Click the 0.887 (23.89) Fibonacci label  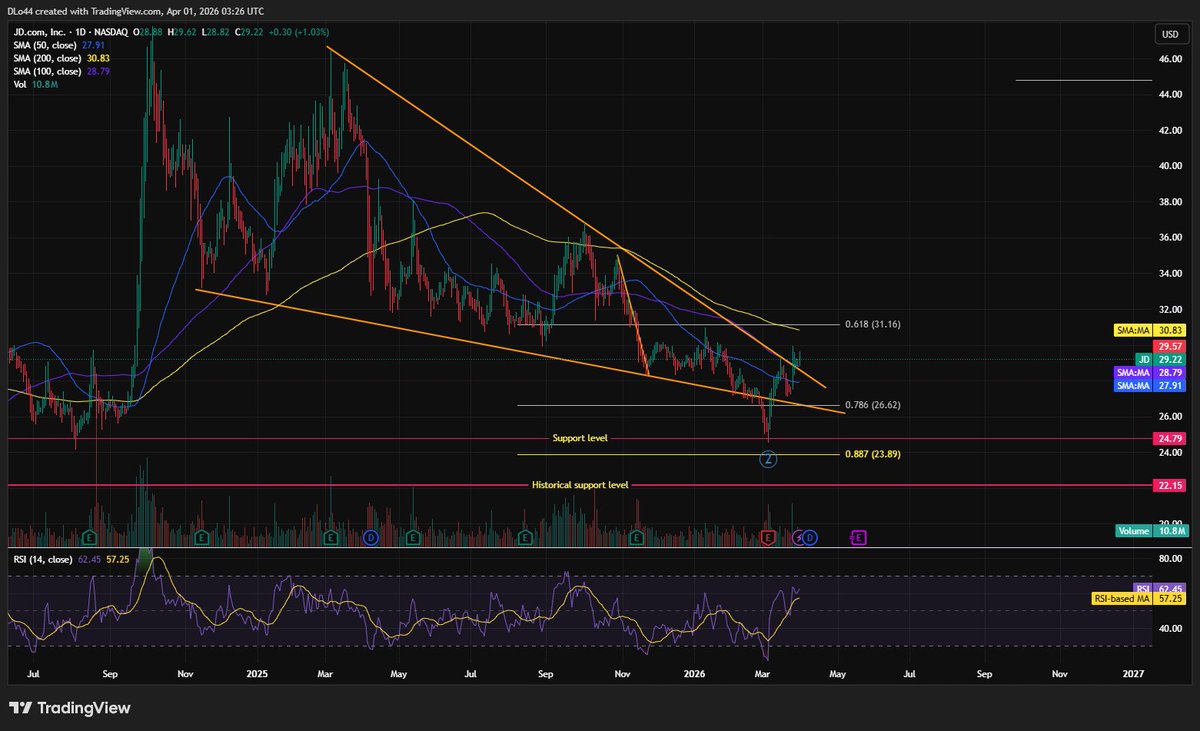click(874, 453)
